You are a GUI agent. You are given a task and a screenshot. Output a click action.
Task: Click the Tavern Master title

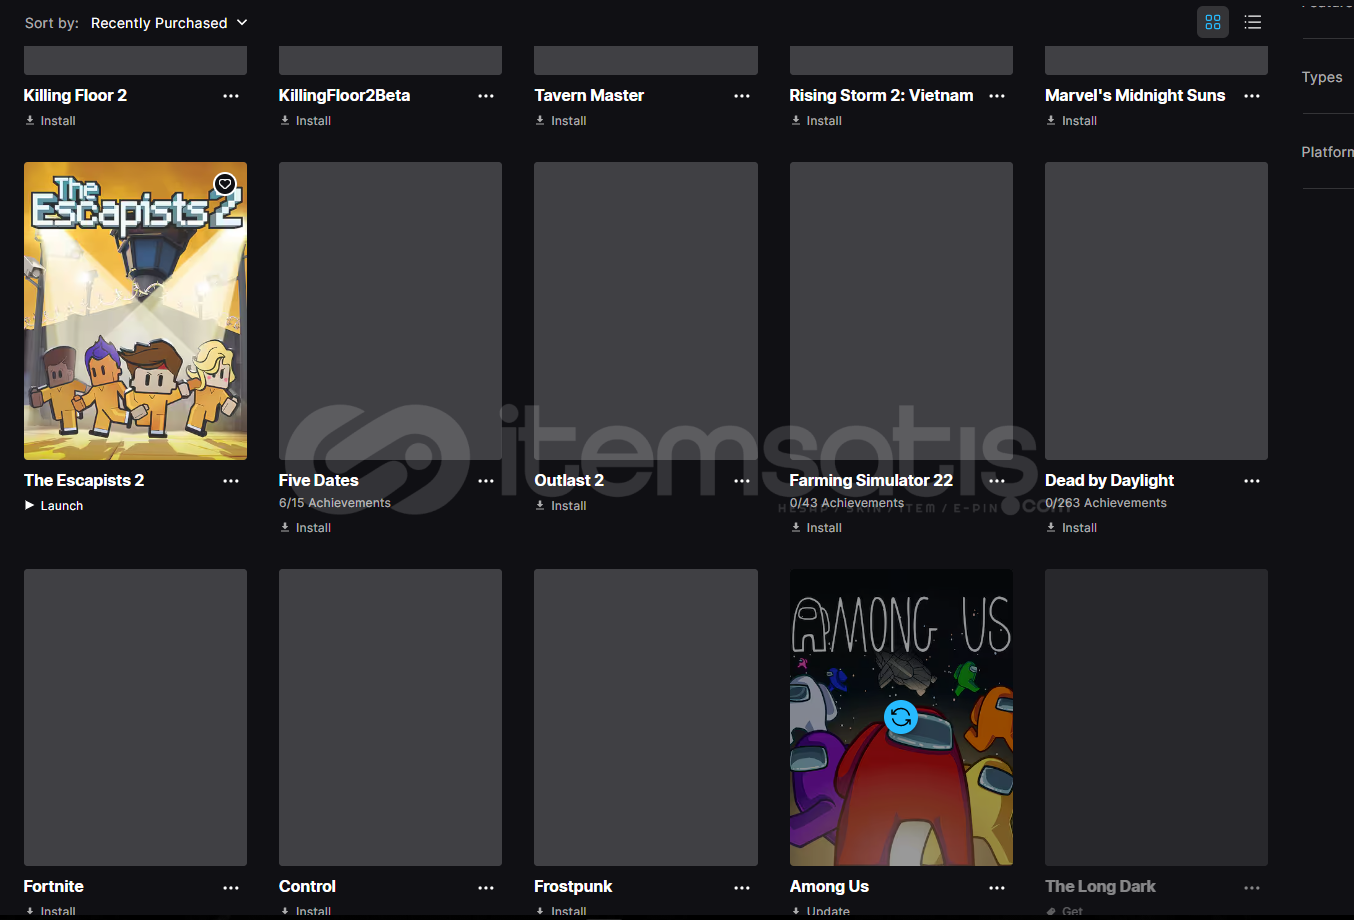[589, 95]
